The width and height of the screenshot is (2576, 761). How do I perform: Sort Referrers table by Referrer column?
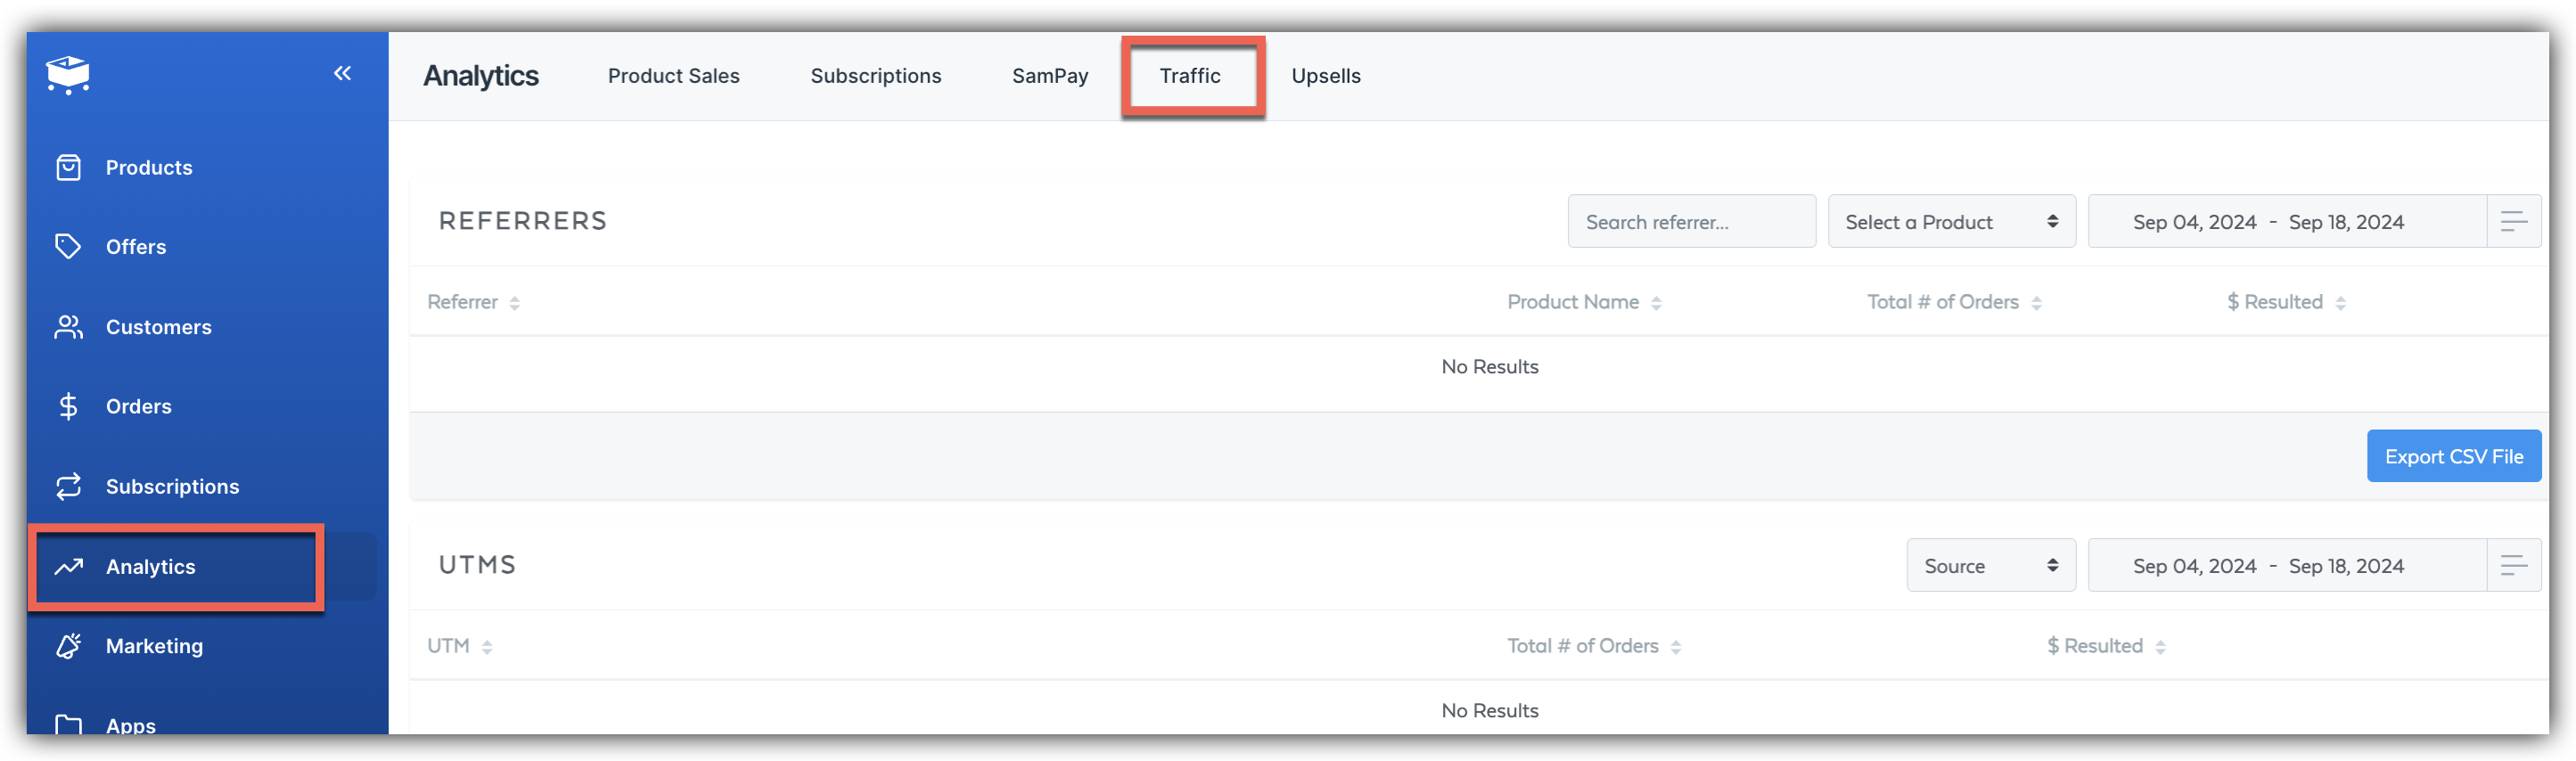tap(473, 302)
